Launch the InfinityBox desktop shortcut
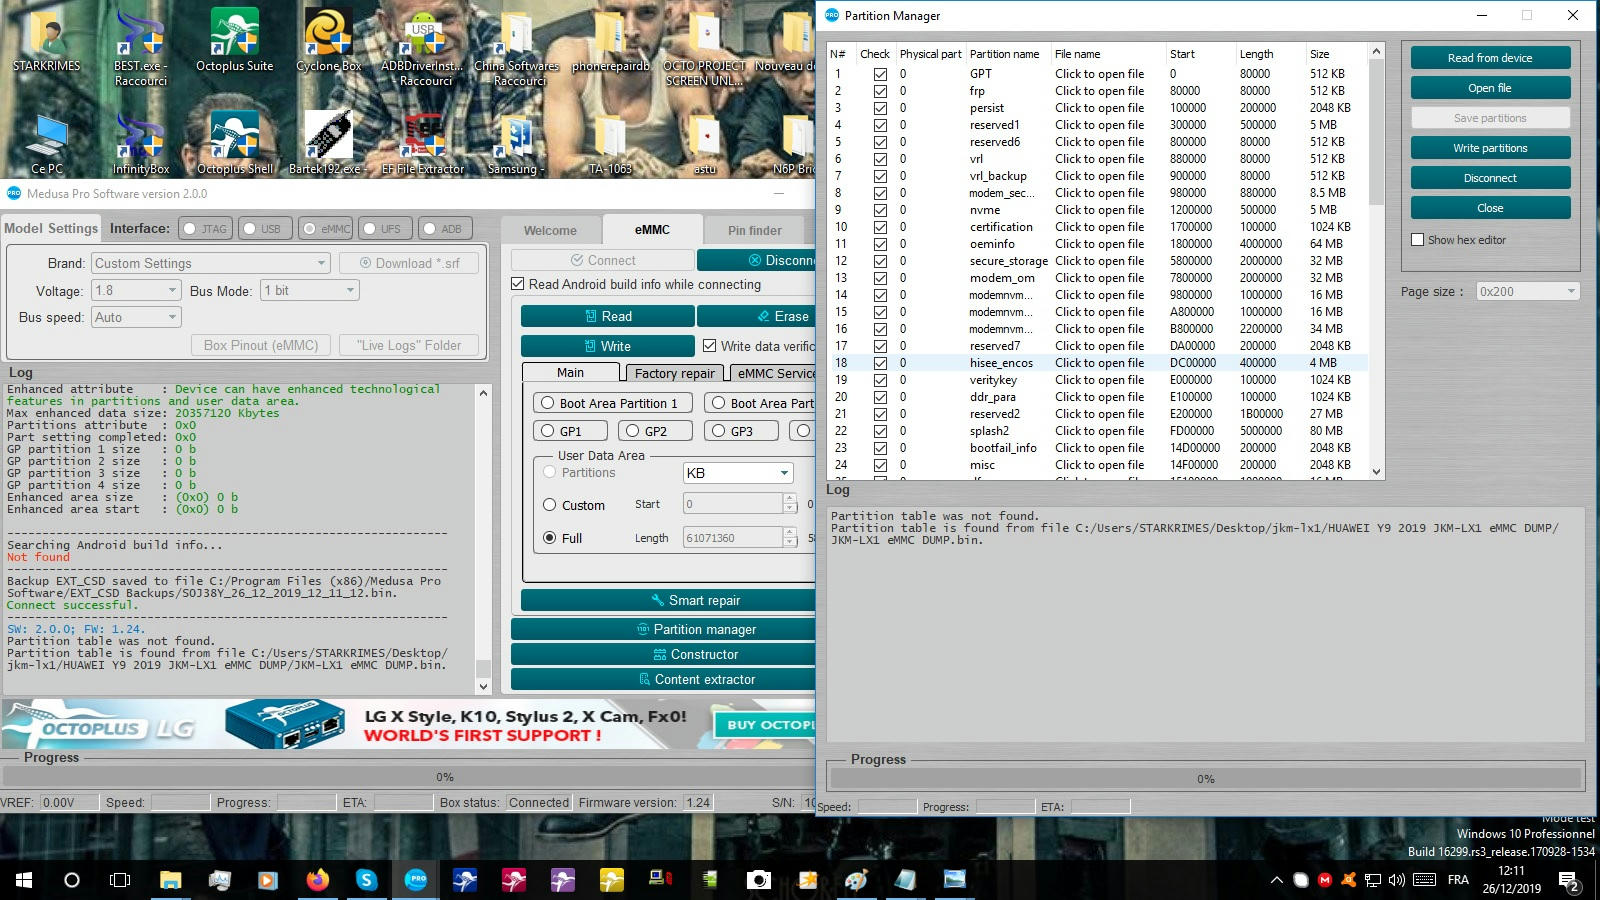Viewport: 1600px width, 900px height. pos(140,144)
